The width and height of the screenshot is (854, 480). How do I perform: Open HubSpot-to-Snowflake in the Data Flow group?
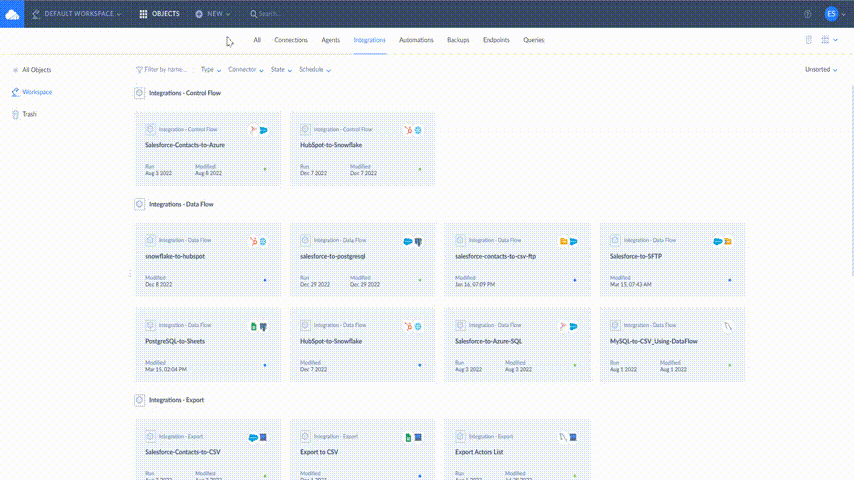[363, 345]
